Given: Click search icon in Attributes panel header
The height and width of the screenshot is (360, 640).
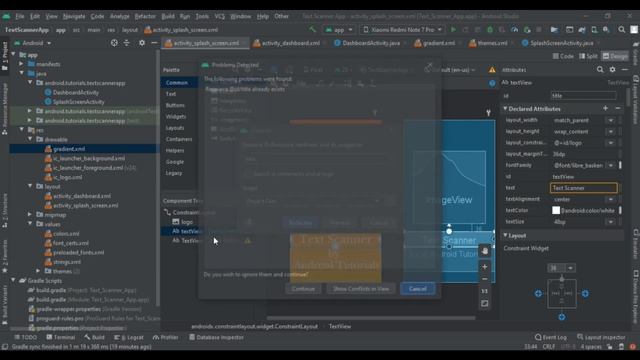Looking at the screenshot, I should (x=600, y=70).
